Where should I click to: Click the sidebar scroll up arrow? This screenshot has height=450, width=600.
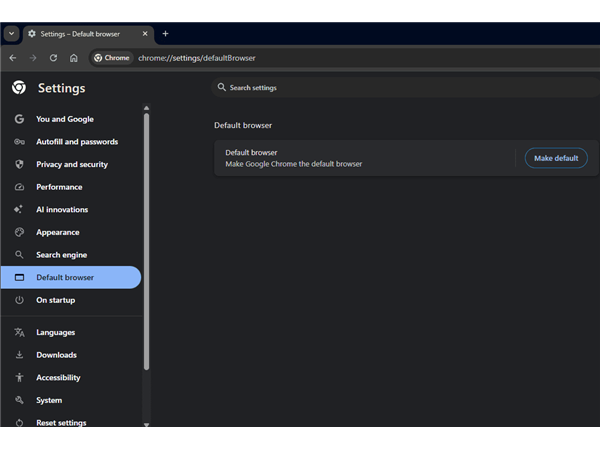146,108
